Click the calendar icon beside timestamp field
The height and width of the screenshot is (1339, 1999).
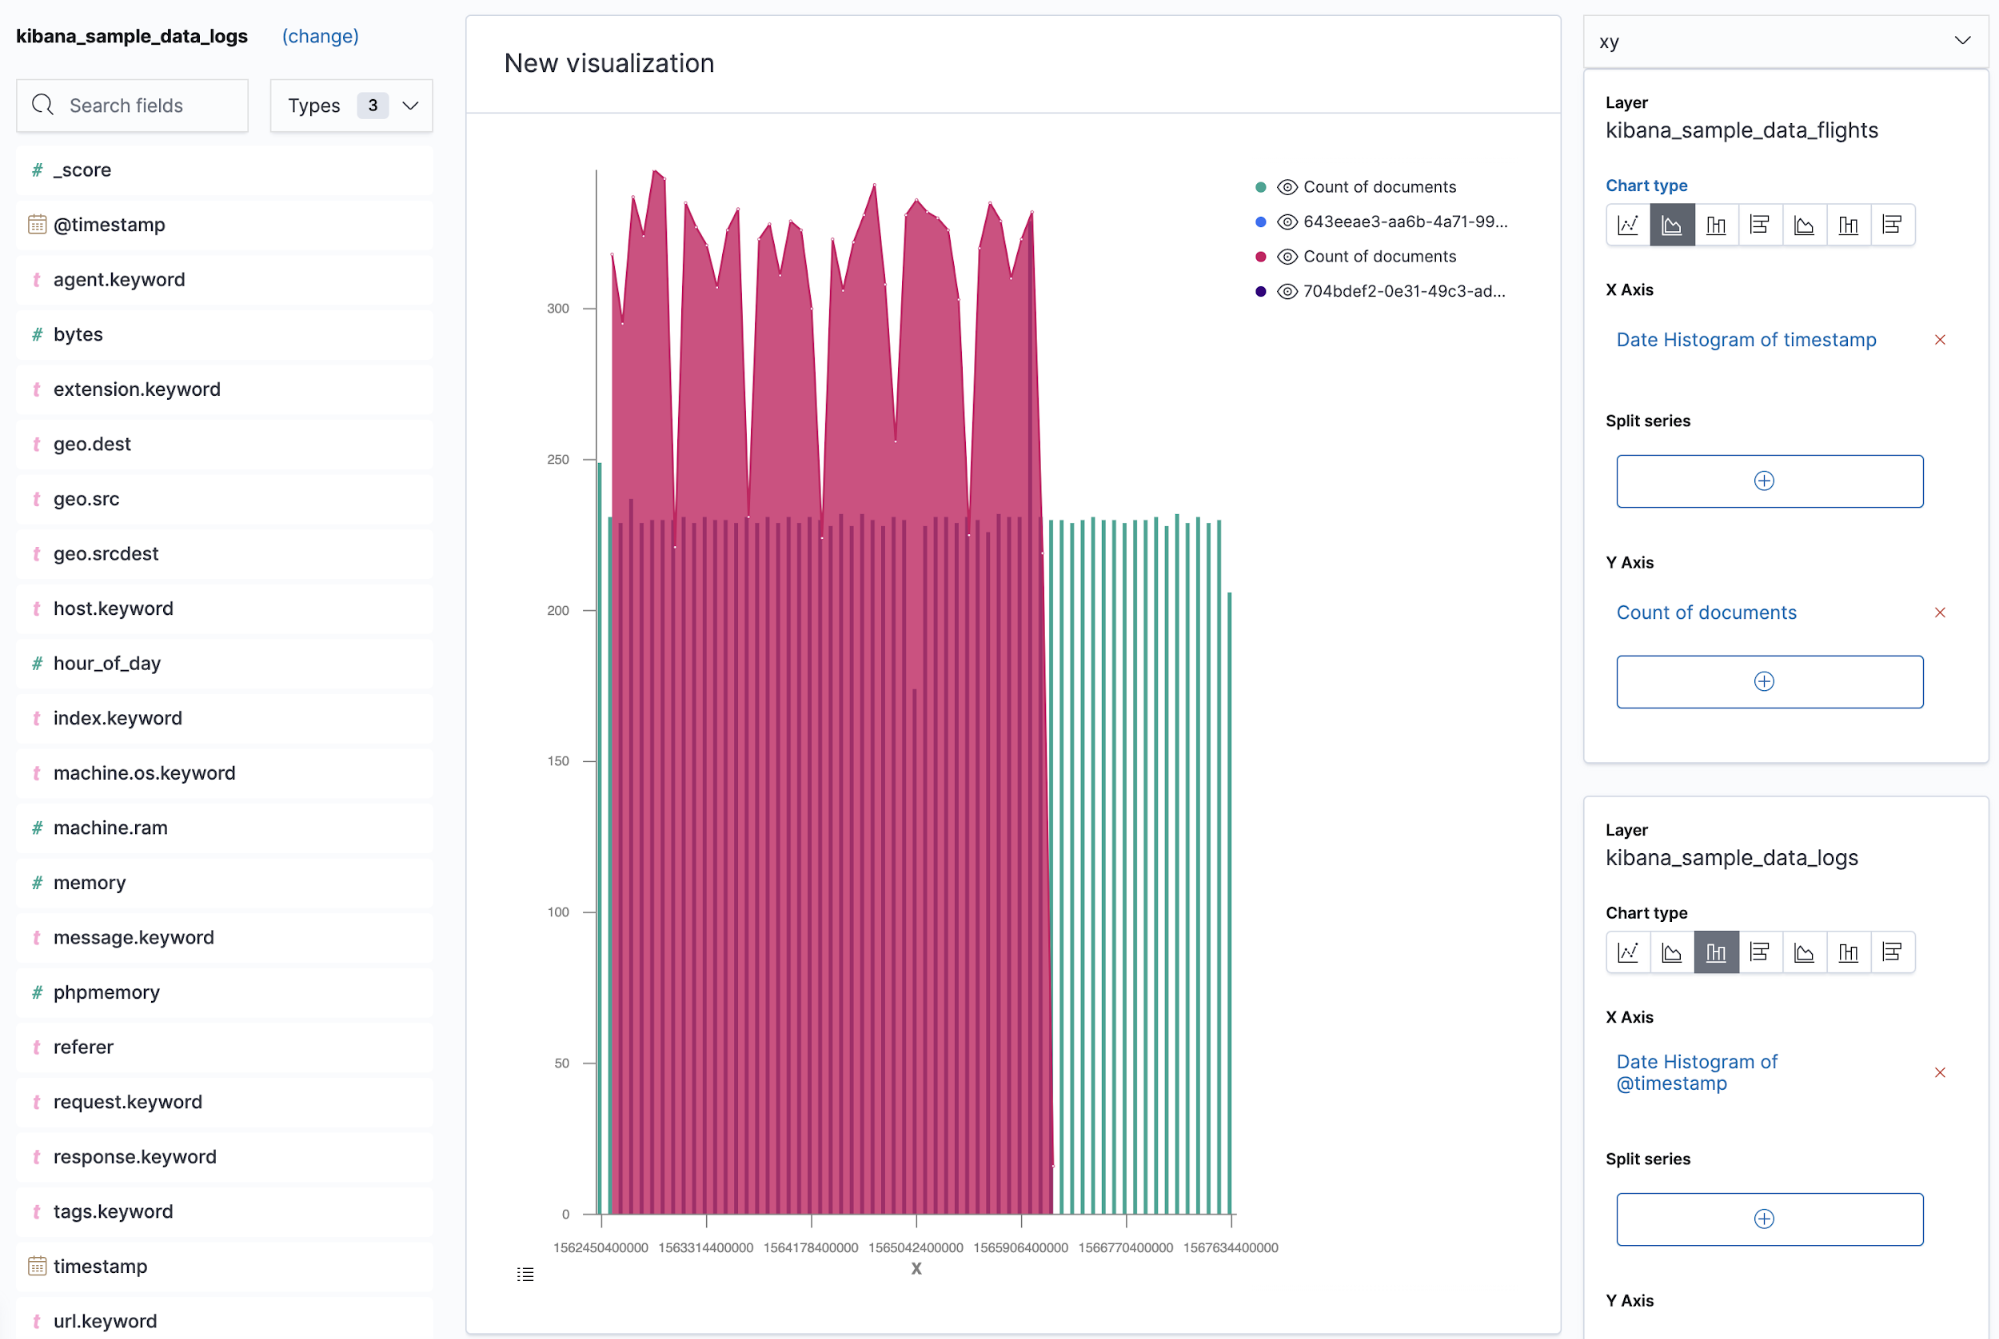pyautogui.click(x=37, y=1266)
